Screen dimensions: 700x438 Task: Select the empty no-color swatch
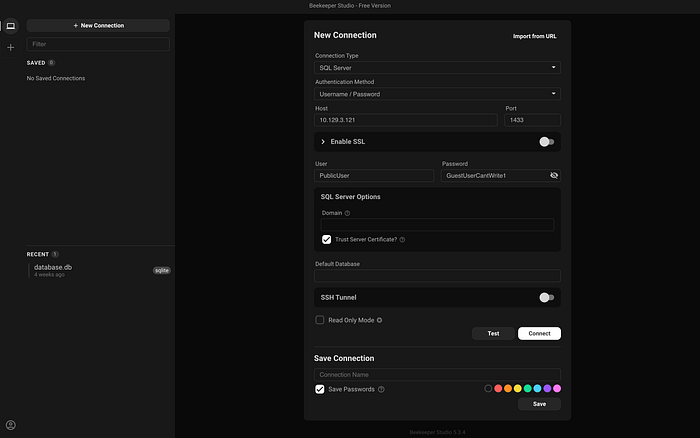(488, 388)
